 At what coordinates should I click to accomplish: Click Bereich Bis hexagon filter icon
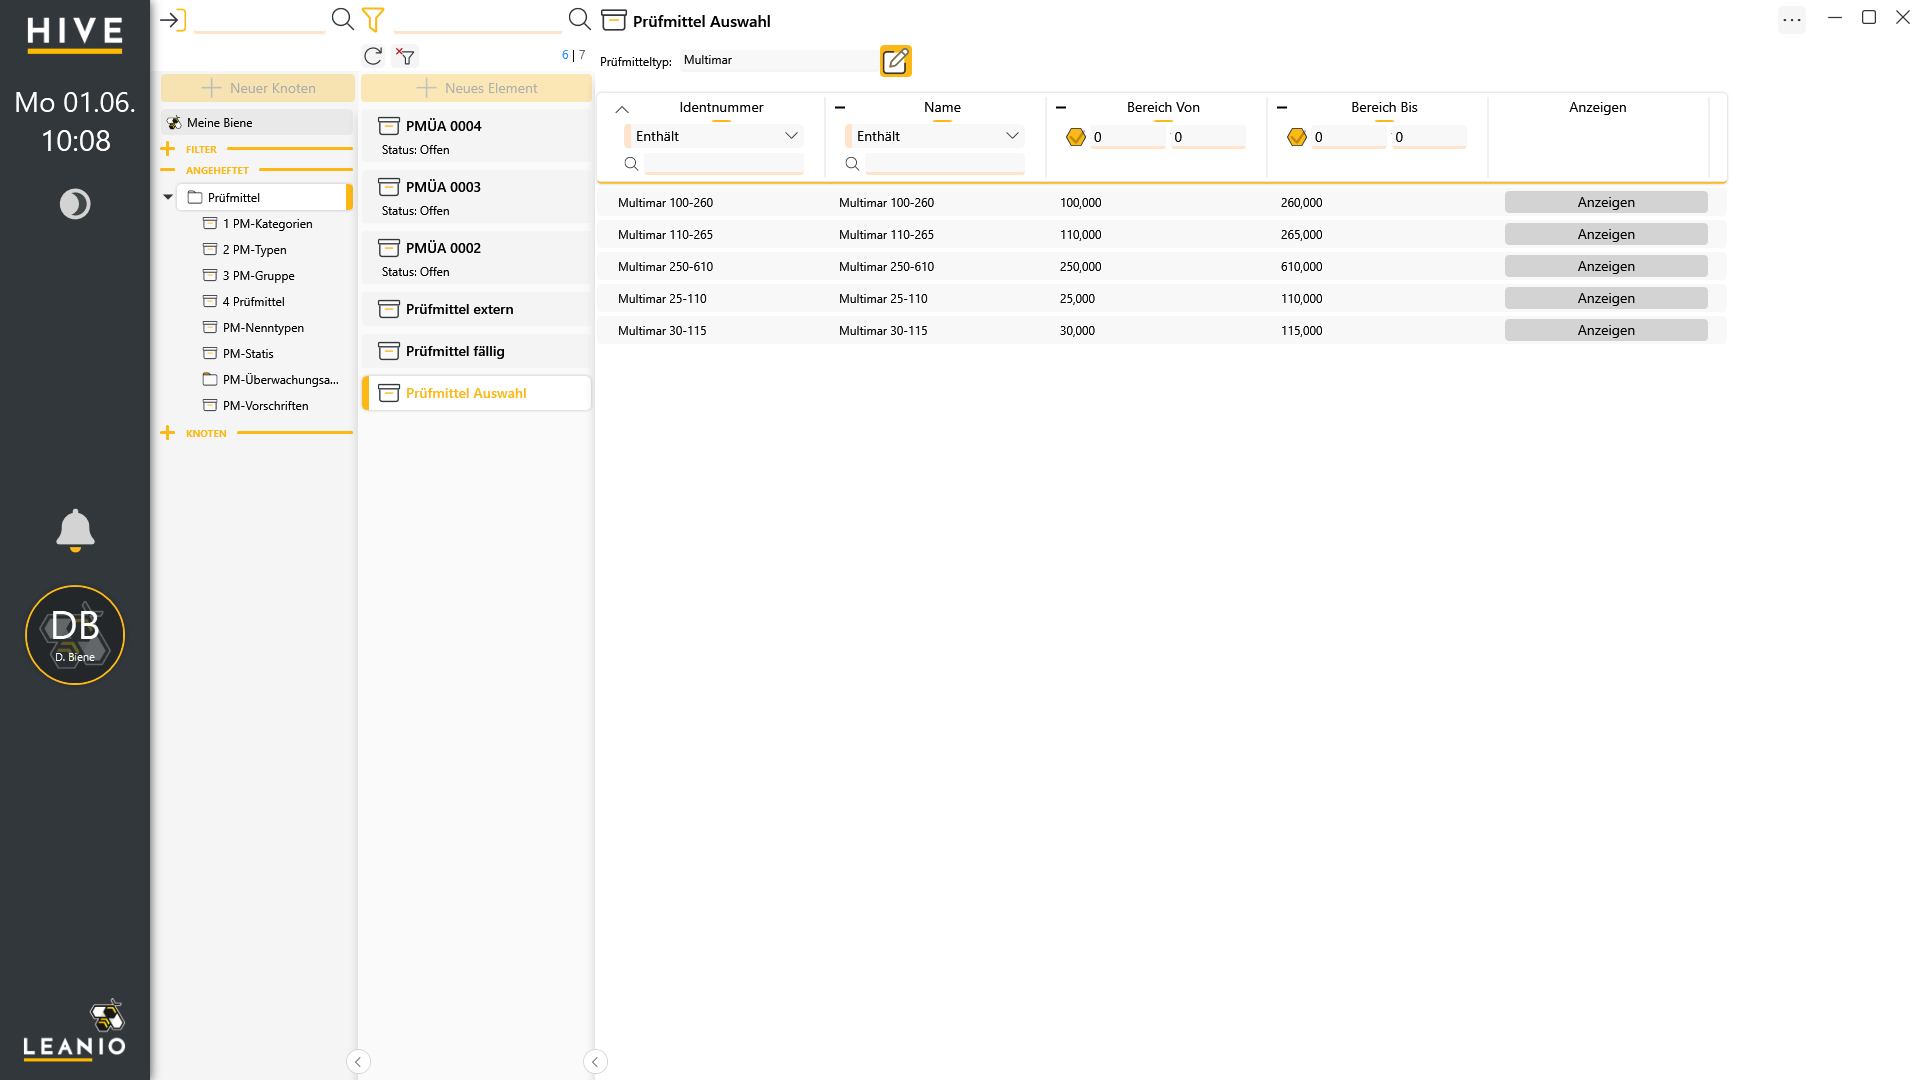click(x=1297, y=137)
